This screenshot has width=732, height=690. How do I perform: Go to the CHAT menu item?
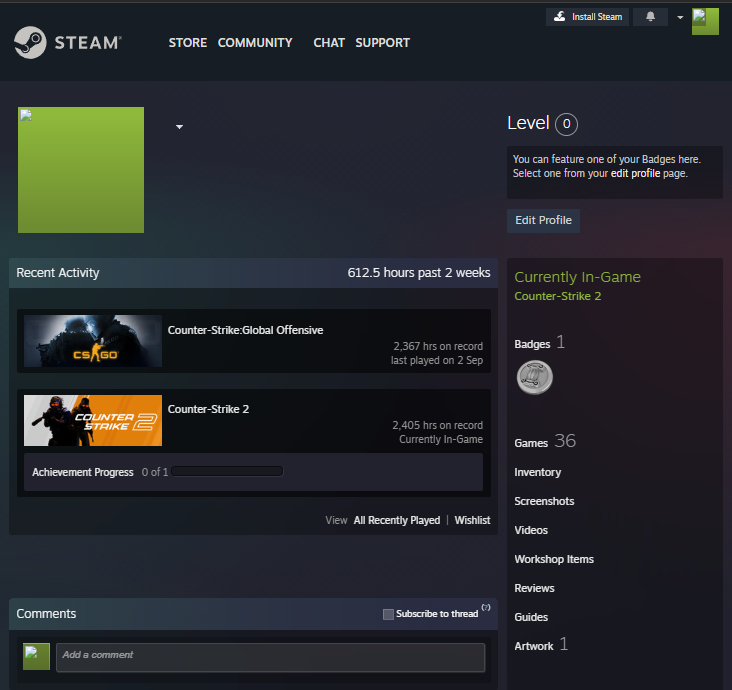pos(329,43)
